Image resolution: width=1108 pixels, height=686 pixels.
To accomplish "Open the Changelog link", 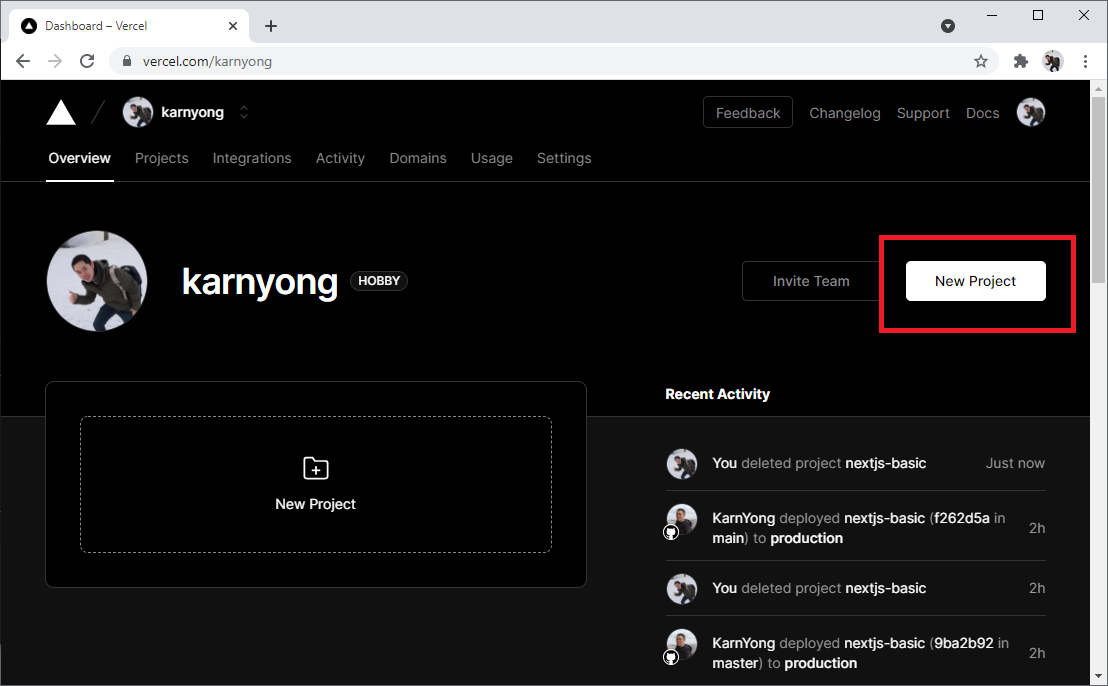I will pos(845,113).
